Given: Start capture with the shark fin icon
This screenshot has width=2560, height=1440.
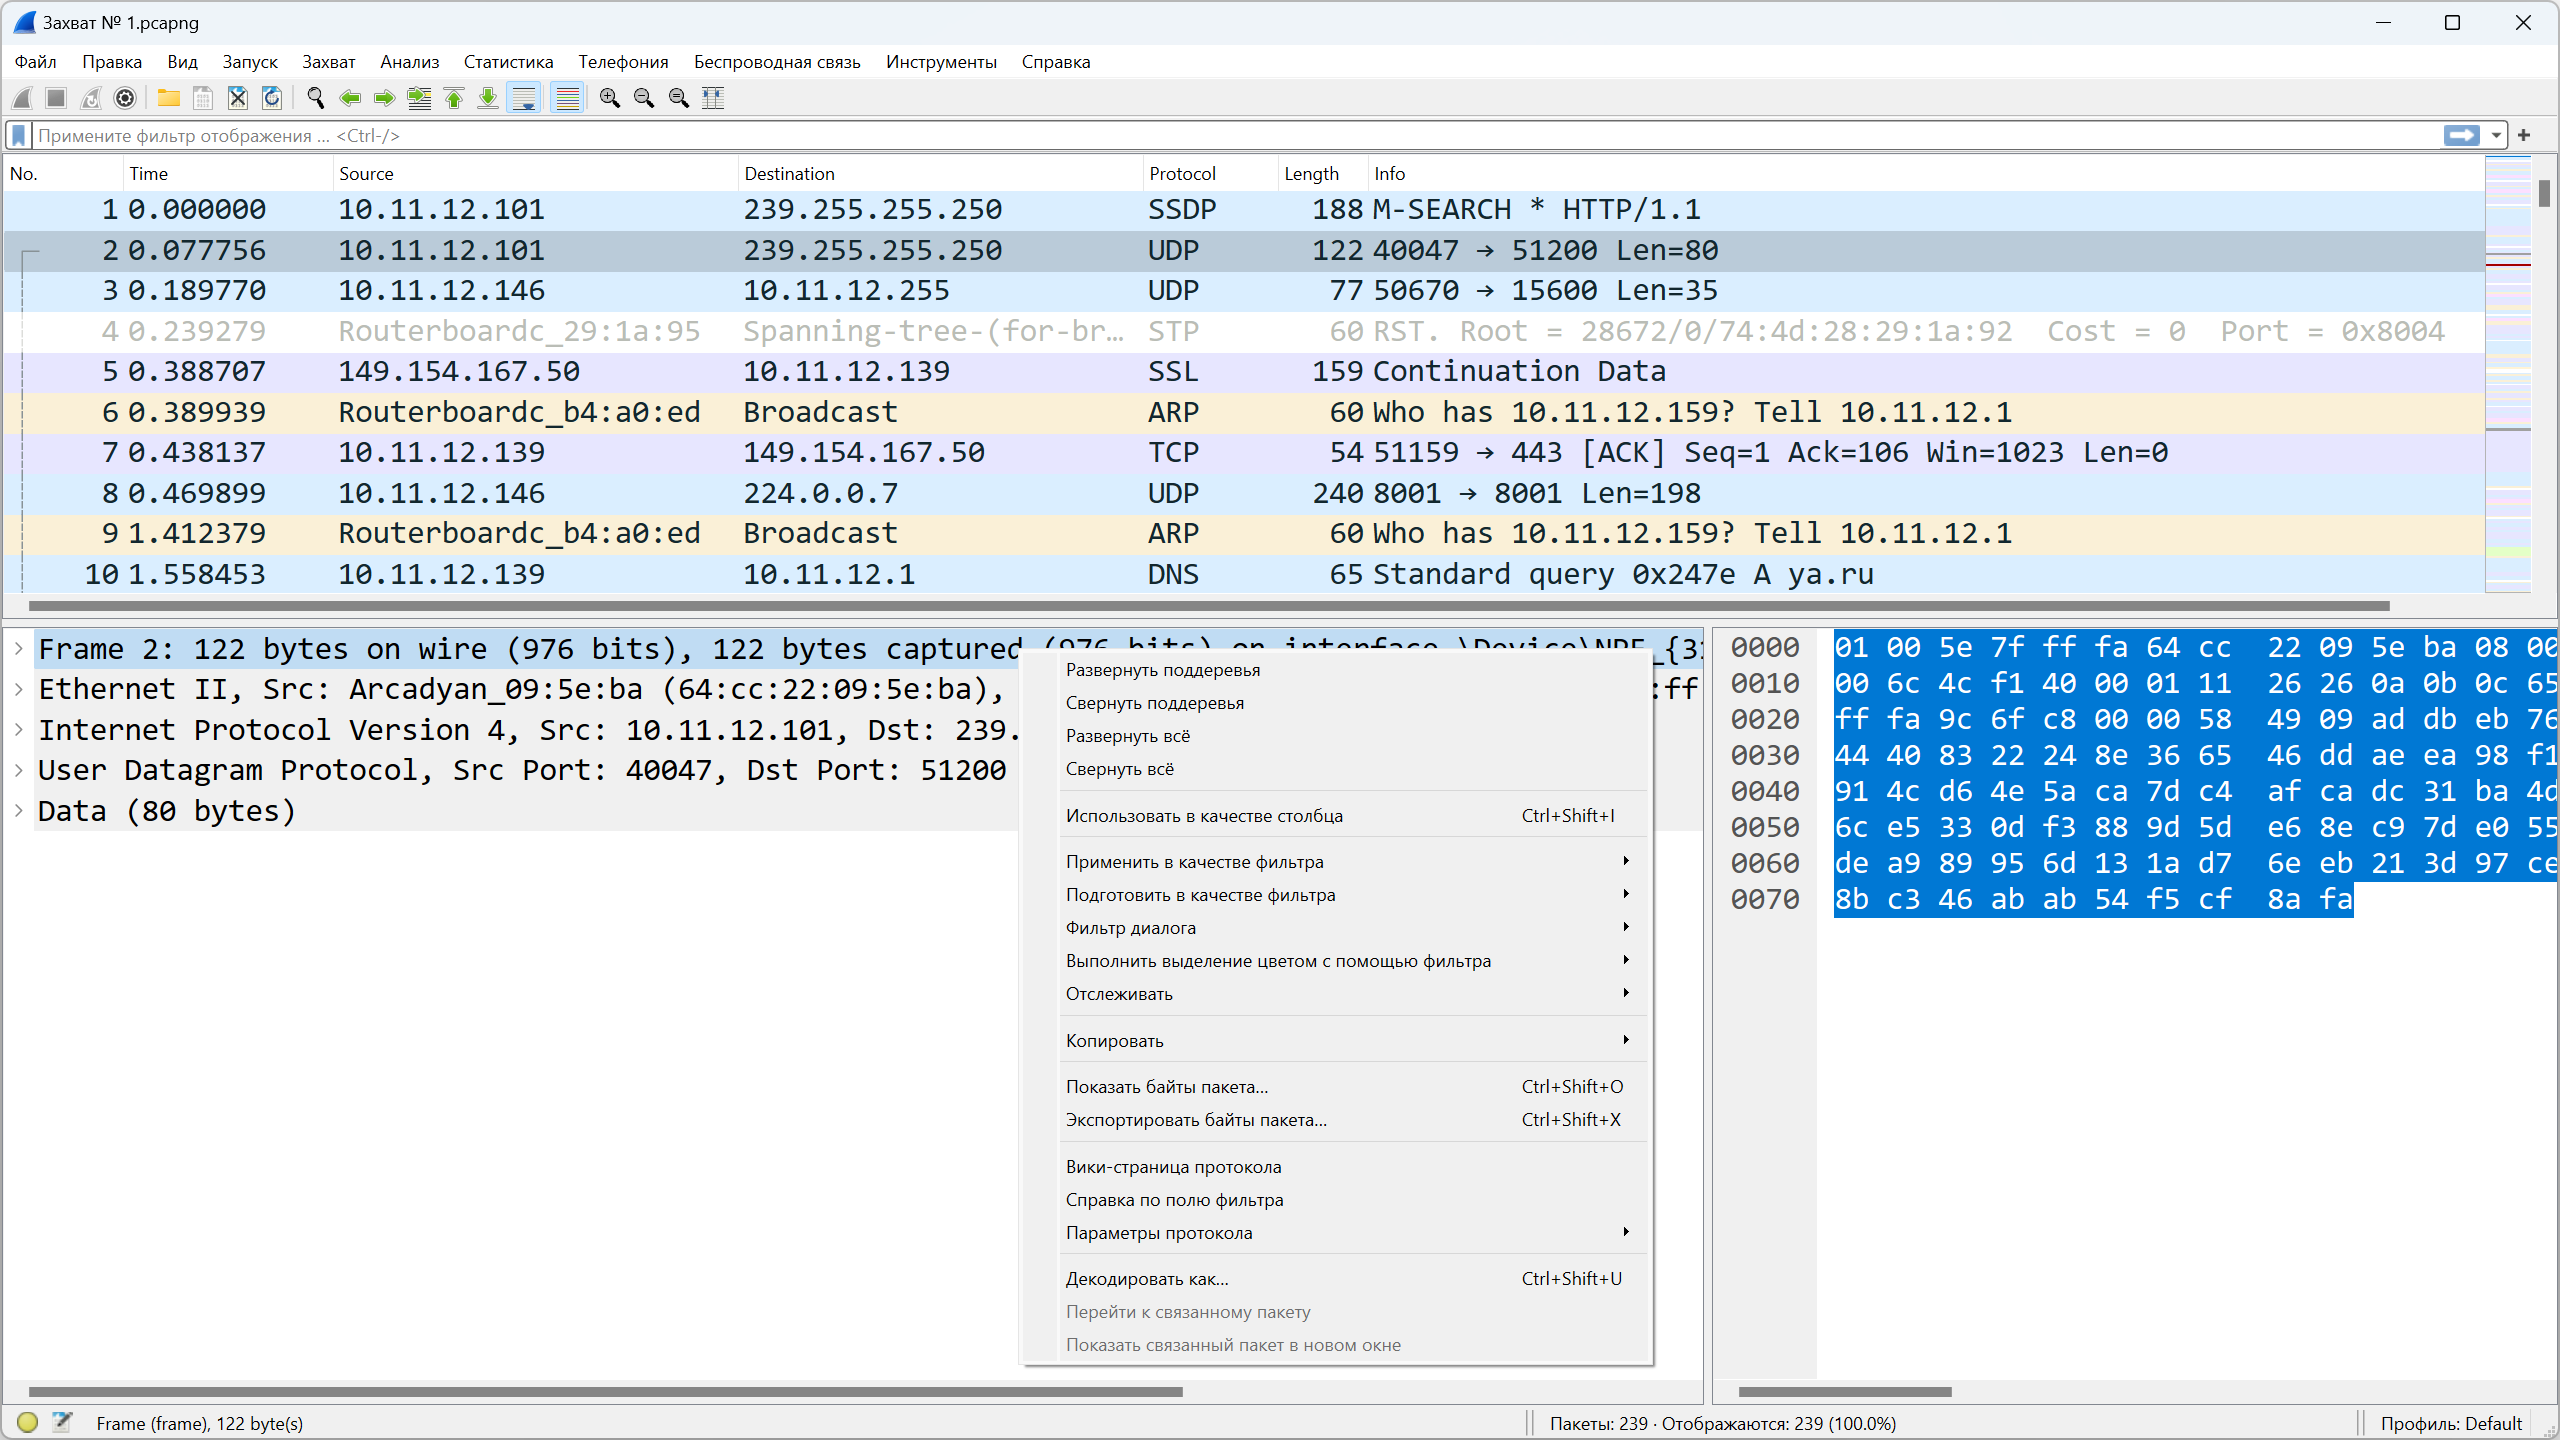Looking at the screenshot, I should point(22,98).
